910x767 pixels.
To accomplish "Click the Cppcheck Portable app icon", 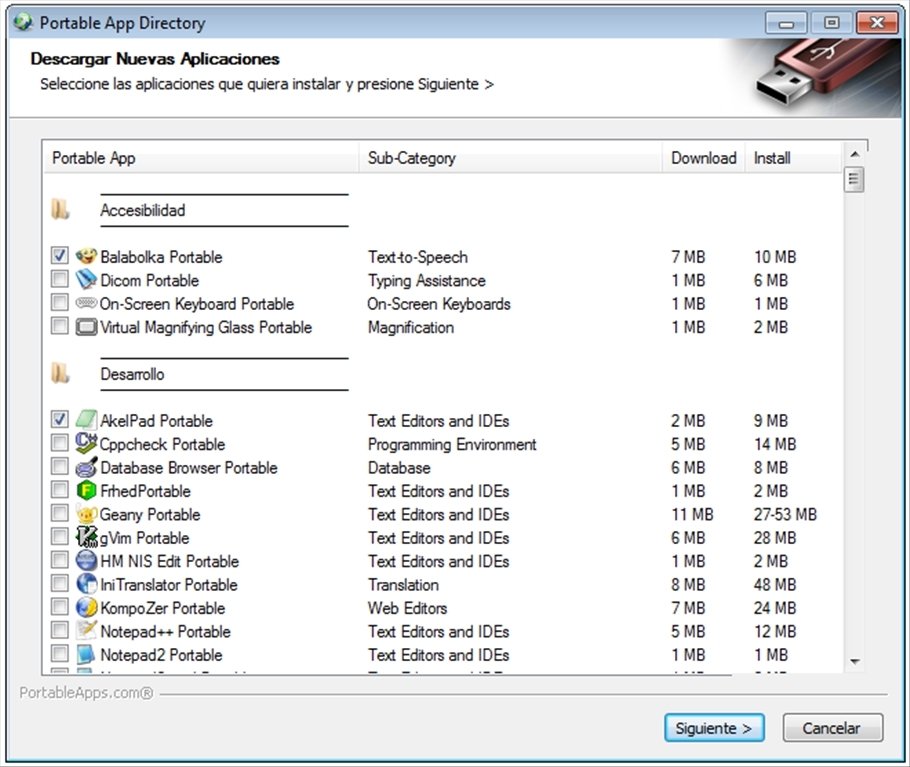I will point(86,443).
